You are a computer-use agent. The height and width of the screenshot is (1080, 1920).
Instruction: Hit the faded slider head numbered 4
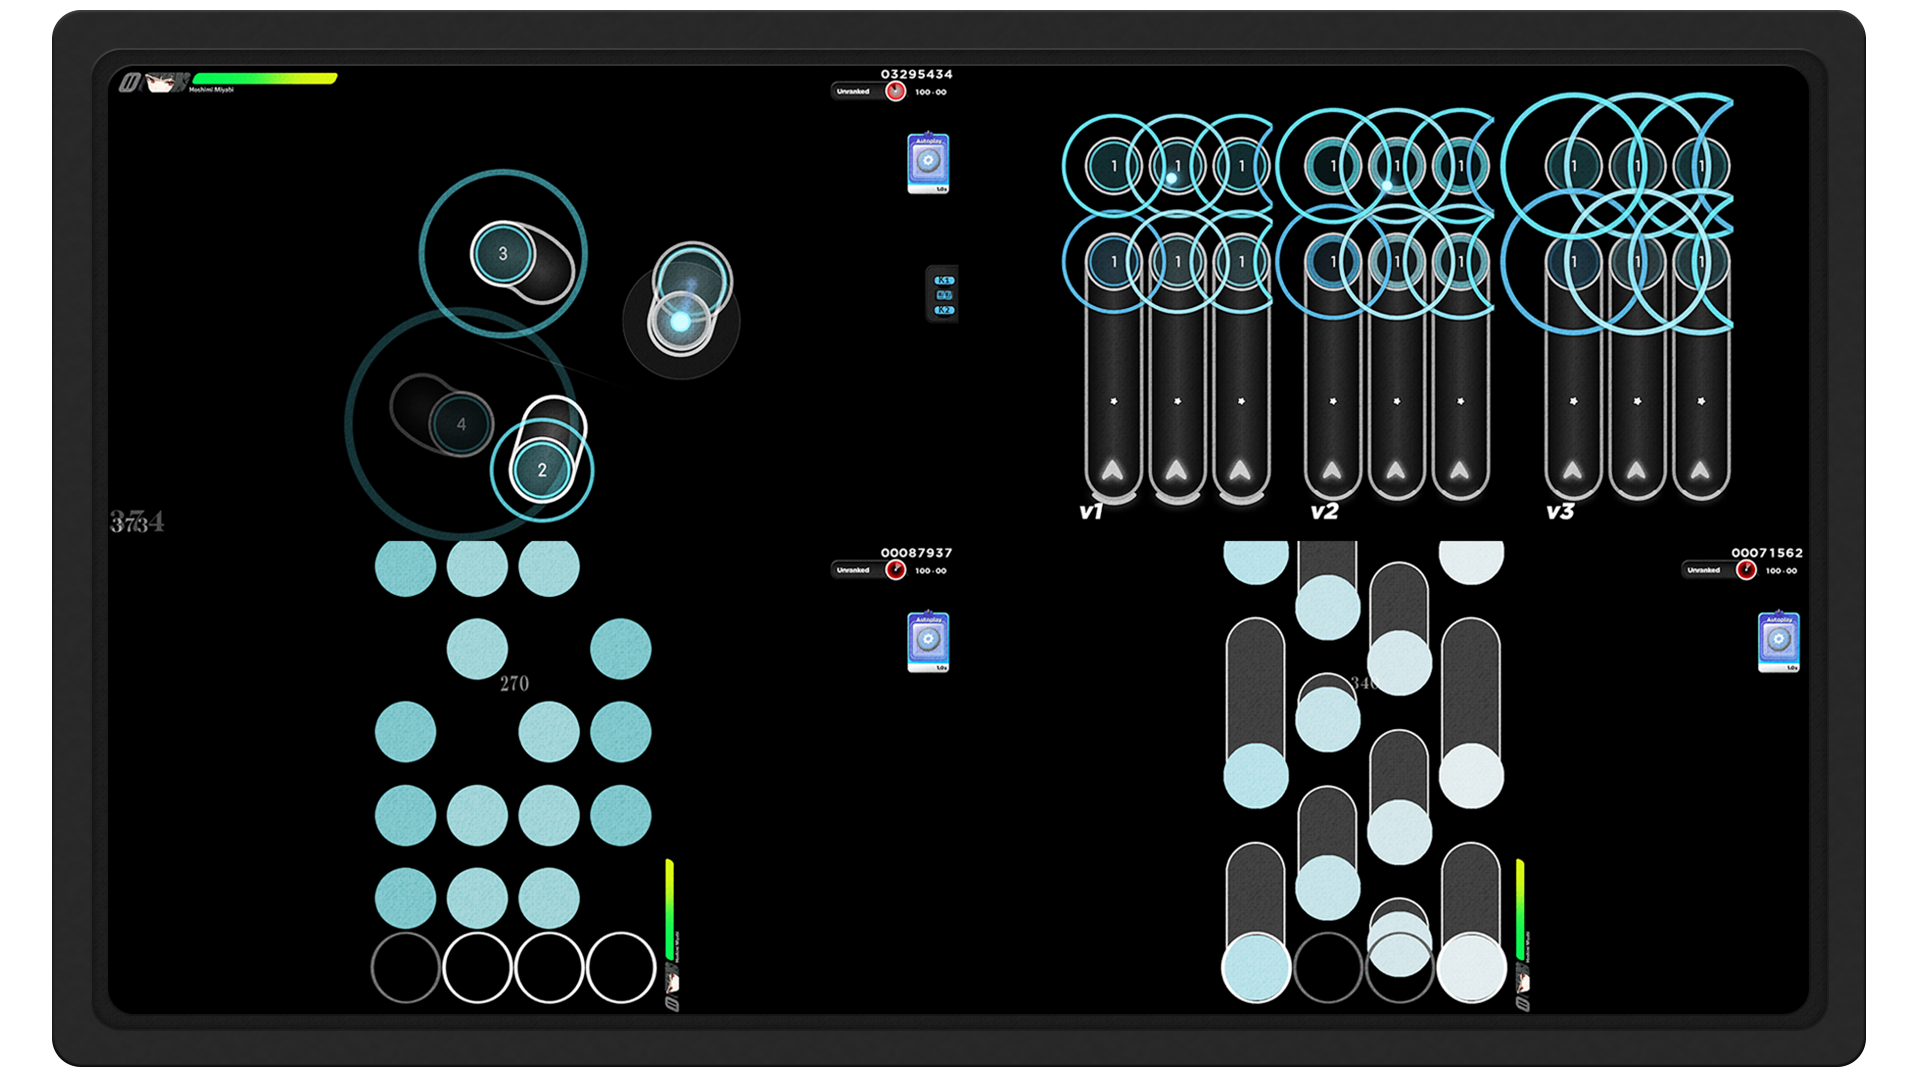point(461,424)
